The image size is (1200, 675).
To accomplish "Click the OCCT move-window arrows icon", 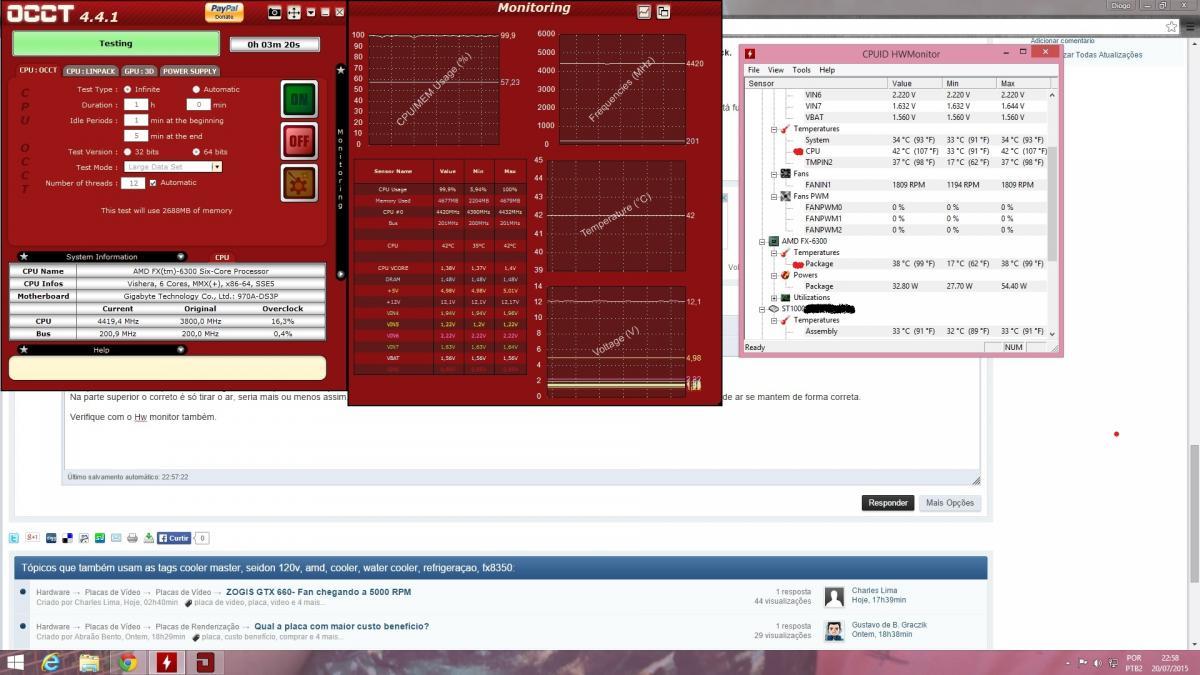I will click(x=294, y=12).
